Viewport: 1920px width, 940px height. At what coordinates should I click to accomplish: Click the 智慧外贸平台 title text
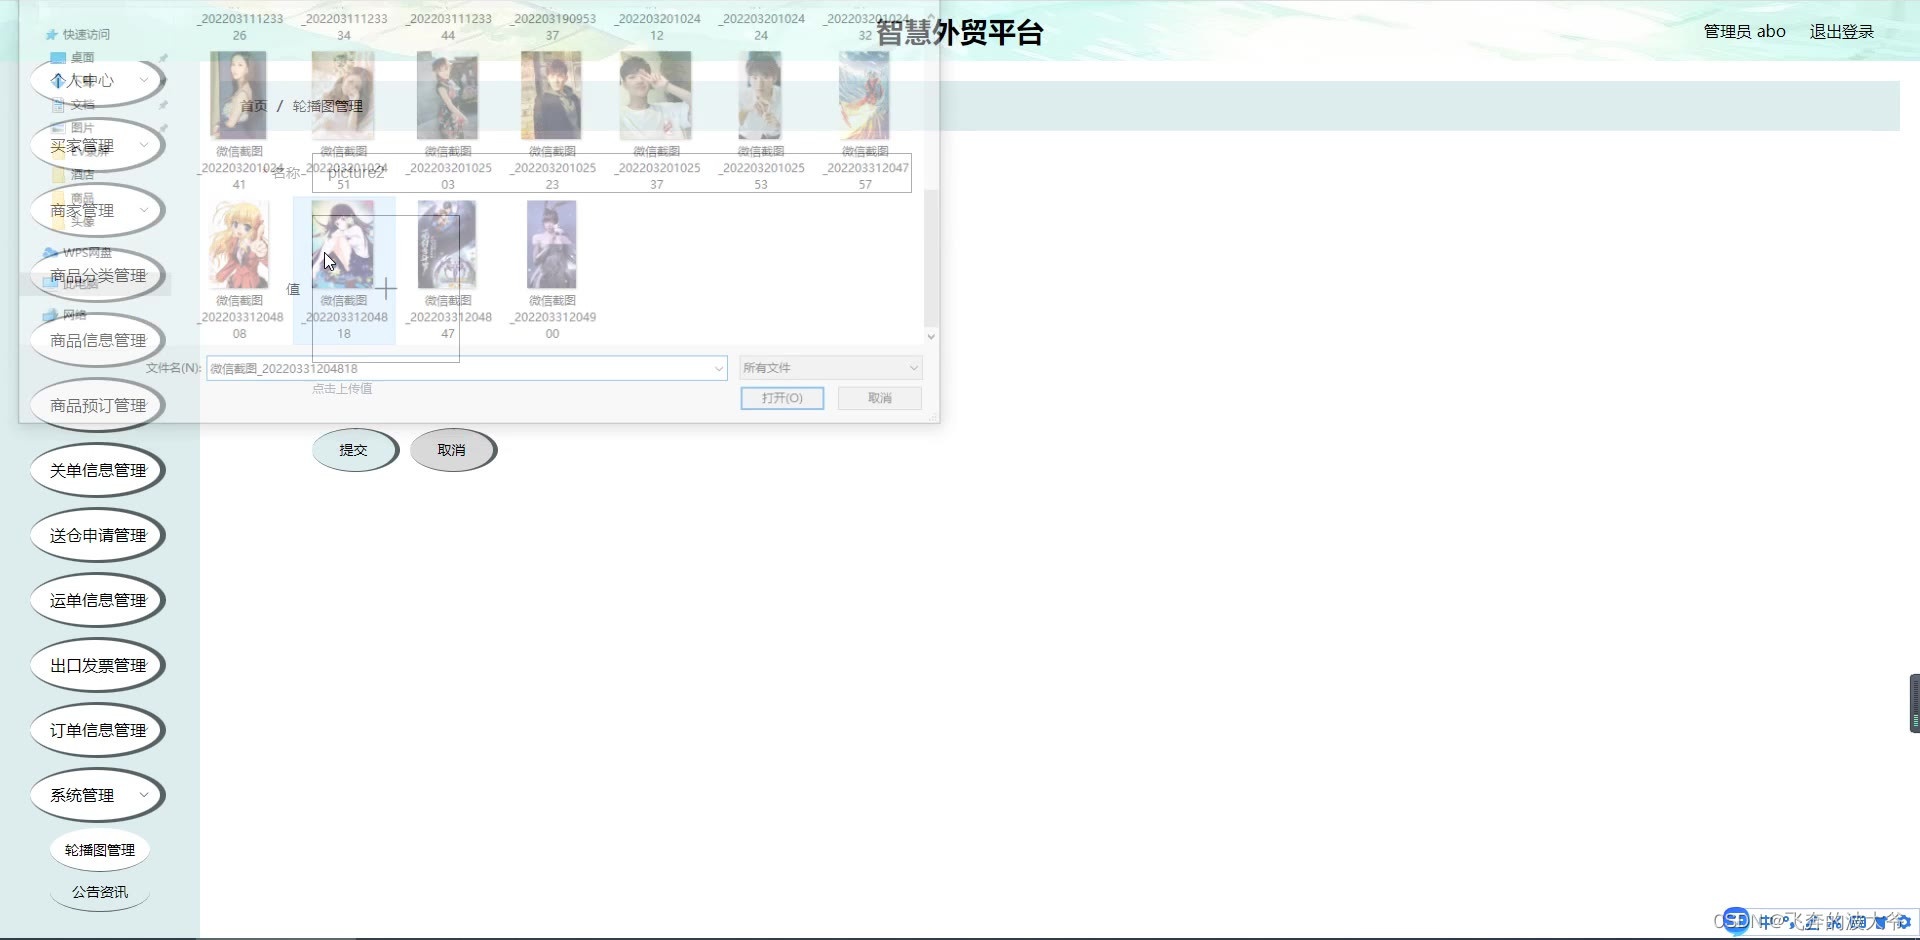pos(960,33)
